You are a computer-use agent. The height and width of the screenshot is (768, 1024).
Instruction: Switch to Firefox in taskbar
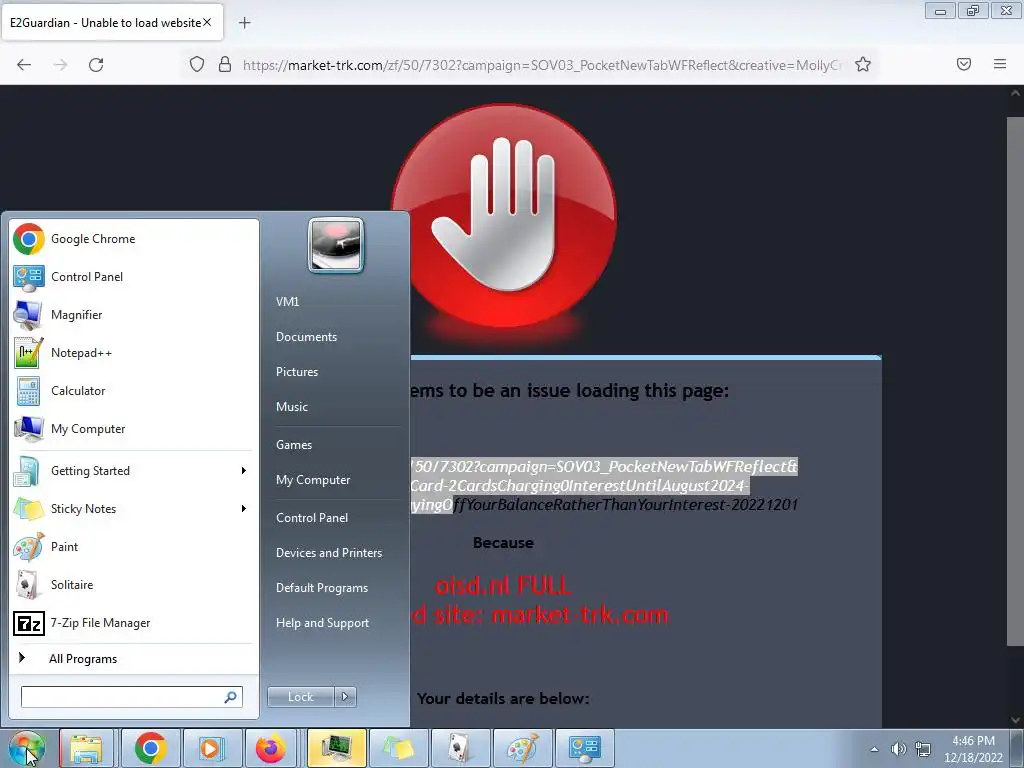[271, 748]
